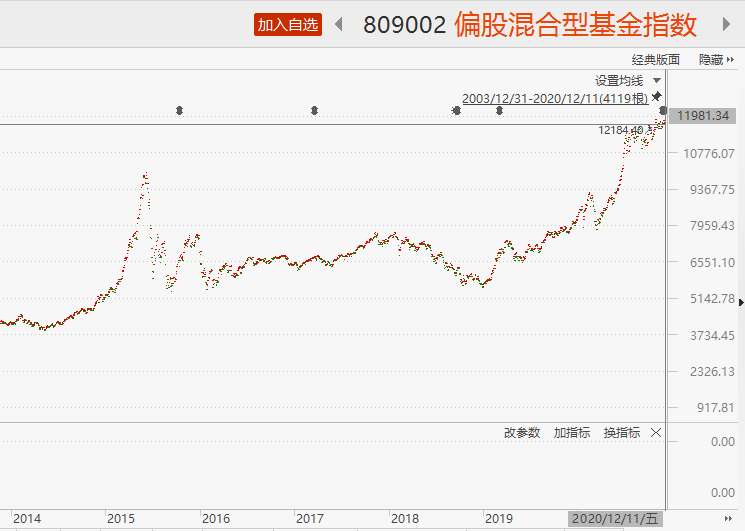Click the event marker above early 2019
The height and width of the screenshot is (531, 745).
click(x=499, y=111)
